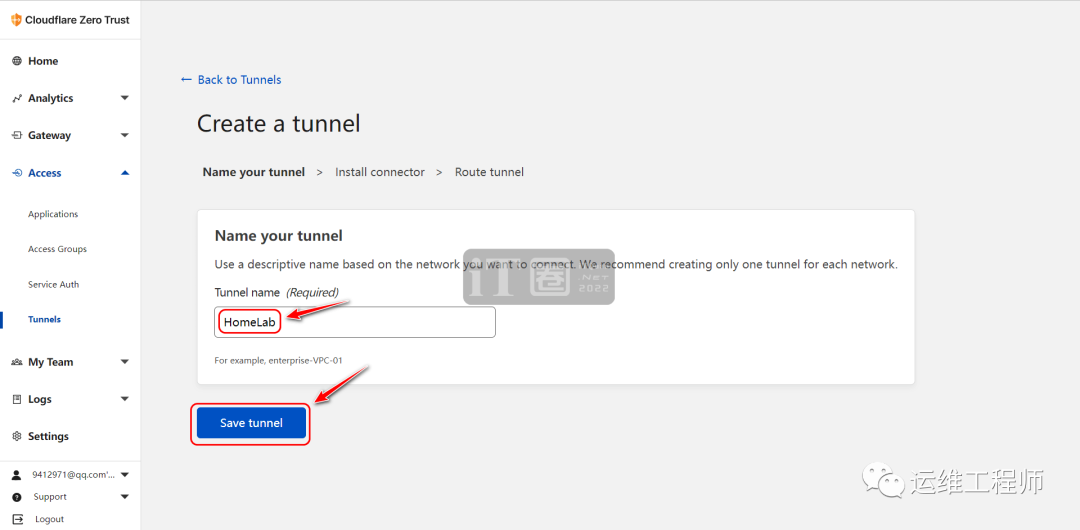Click the Save tunnel button
The height and width of the screenshot is (530, 1080).
click(251, 422)
